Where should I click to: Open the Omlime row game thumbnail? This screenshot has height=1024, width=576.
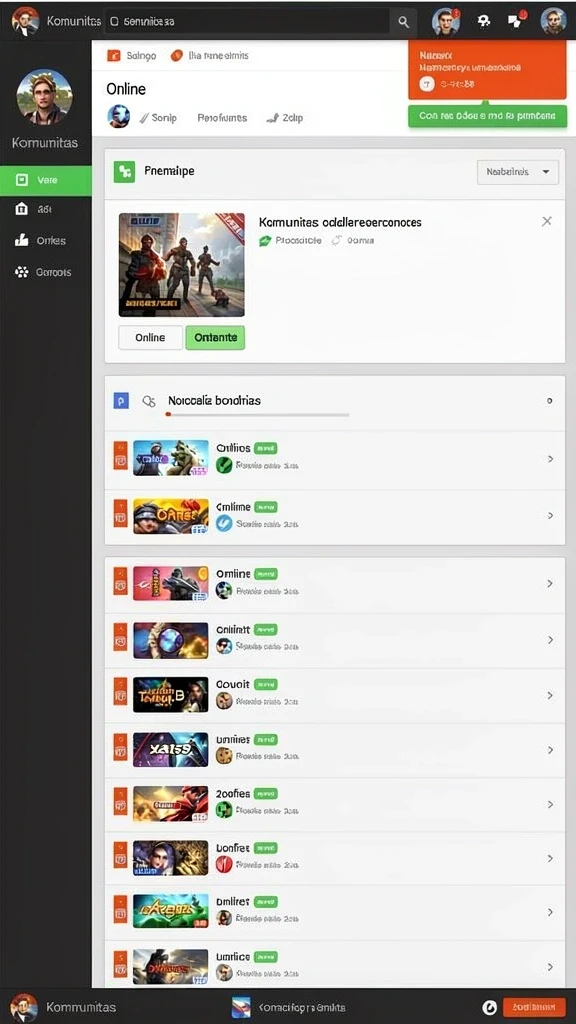click(x=170, y=516)
